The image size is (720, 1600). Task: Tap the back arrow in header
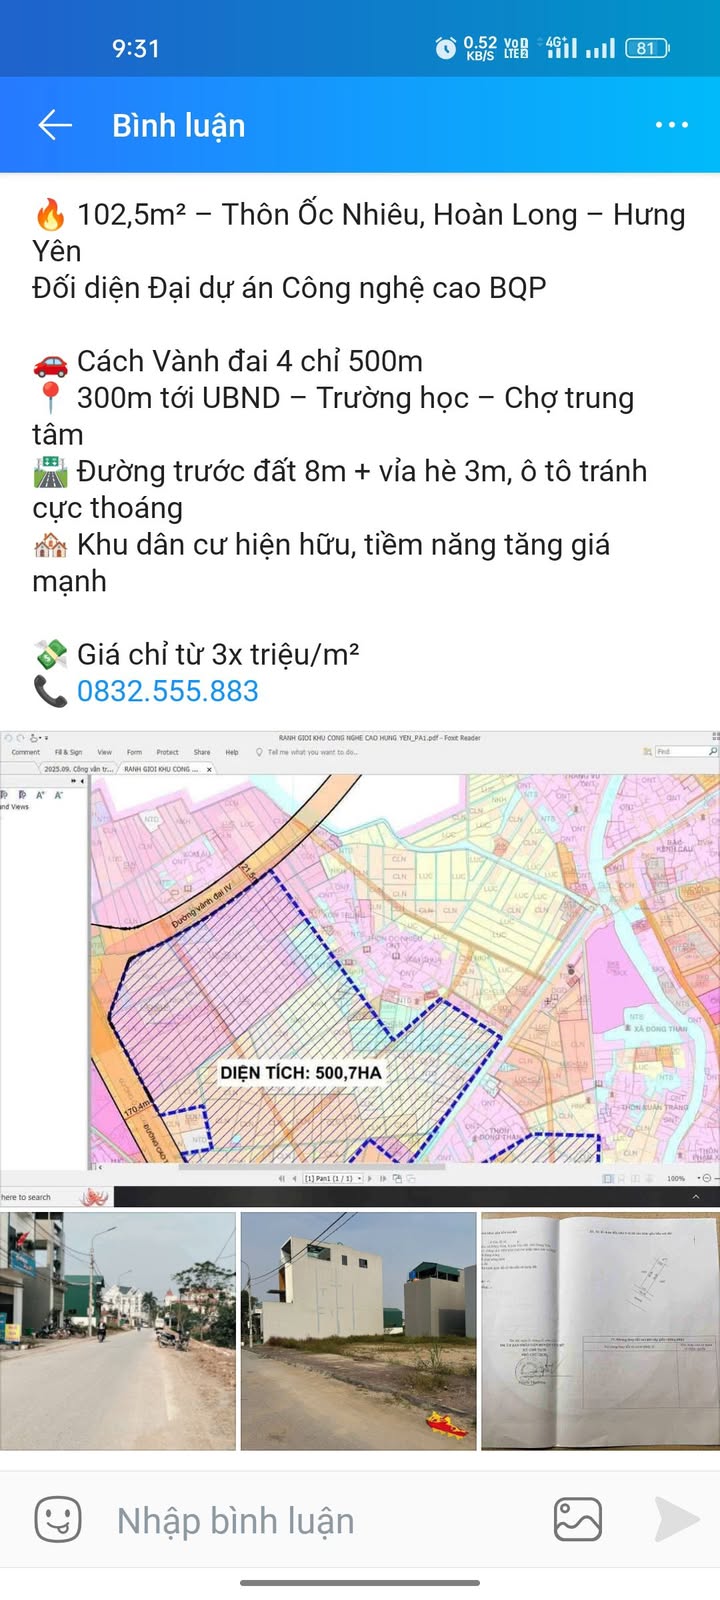tap(55, 125)
